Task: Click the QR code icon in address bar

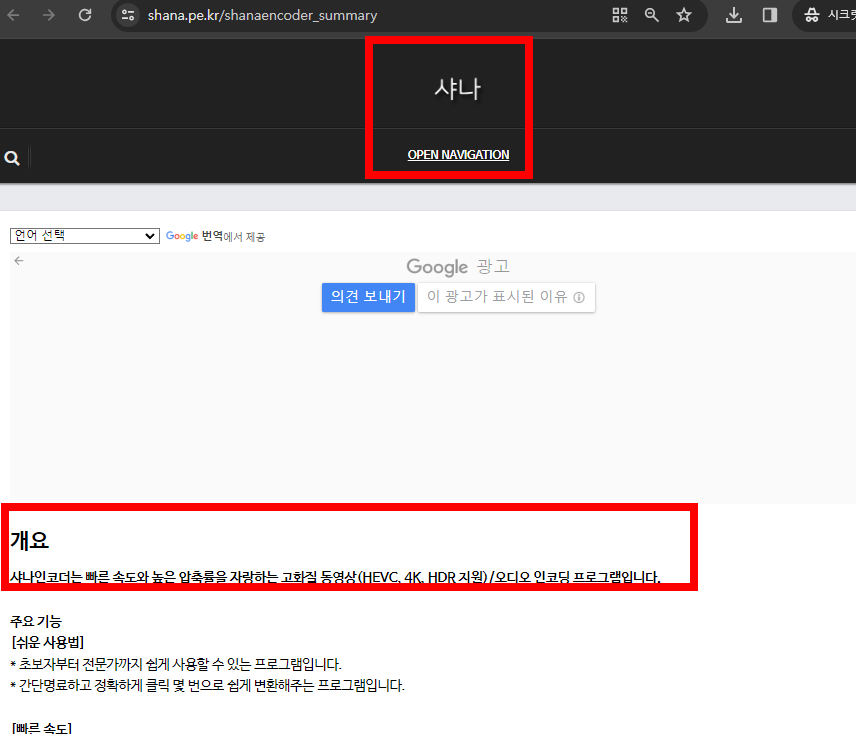Action: click(x=619, y=15)
